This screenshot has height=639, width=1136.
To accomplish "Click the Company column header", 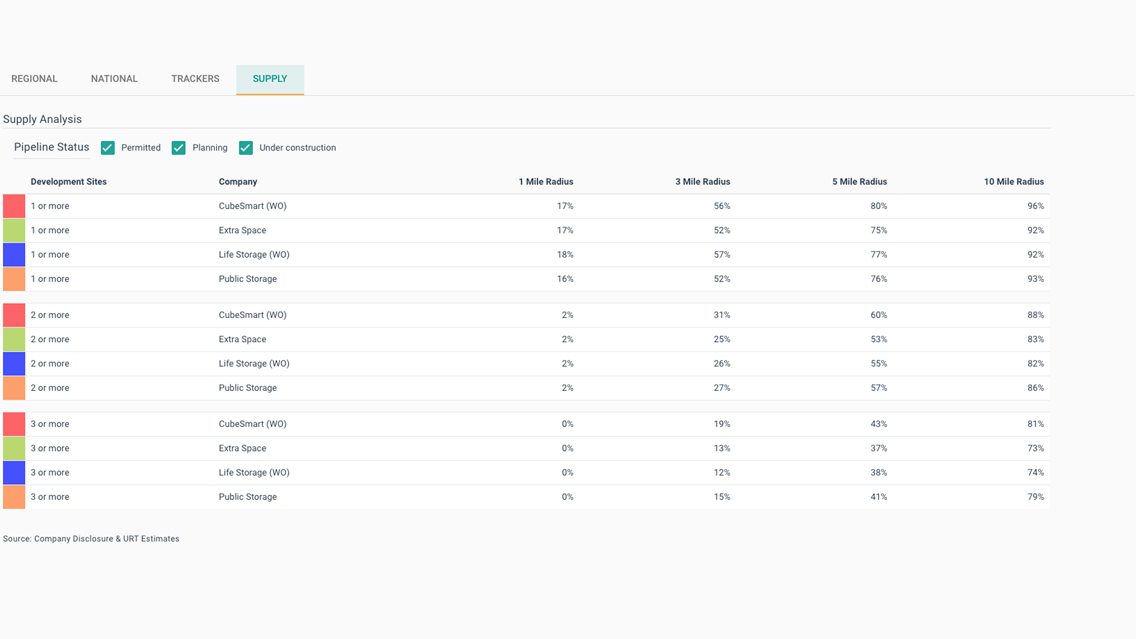I will 238,182.
